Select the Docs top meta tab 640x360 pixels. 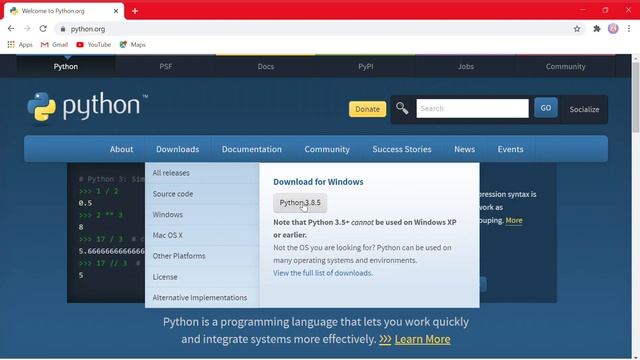(266, 66)
